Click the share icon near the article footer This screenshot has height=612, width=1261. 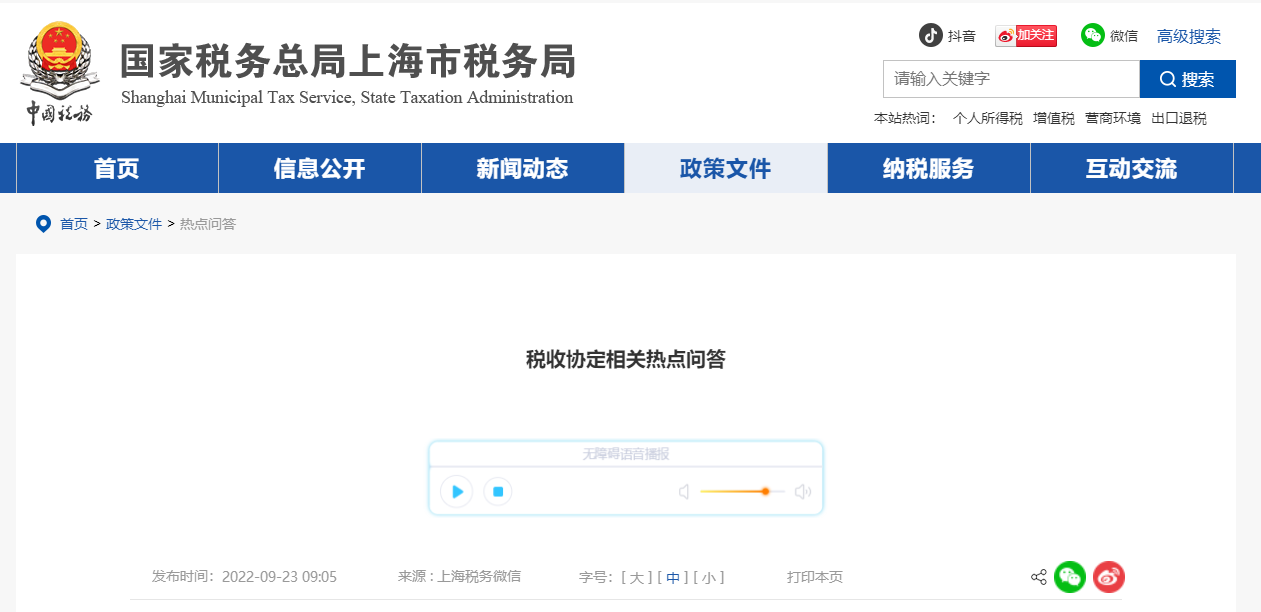(1038, 577)
